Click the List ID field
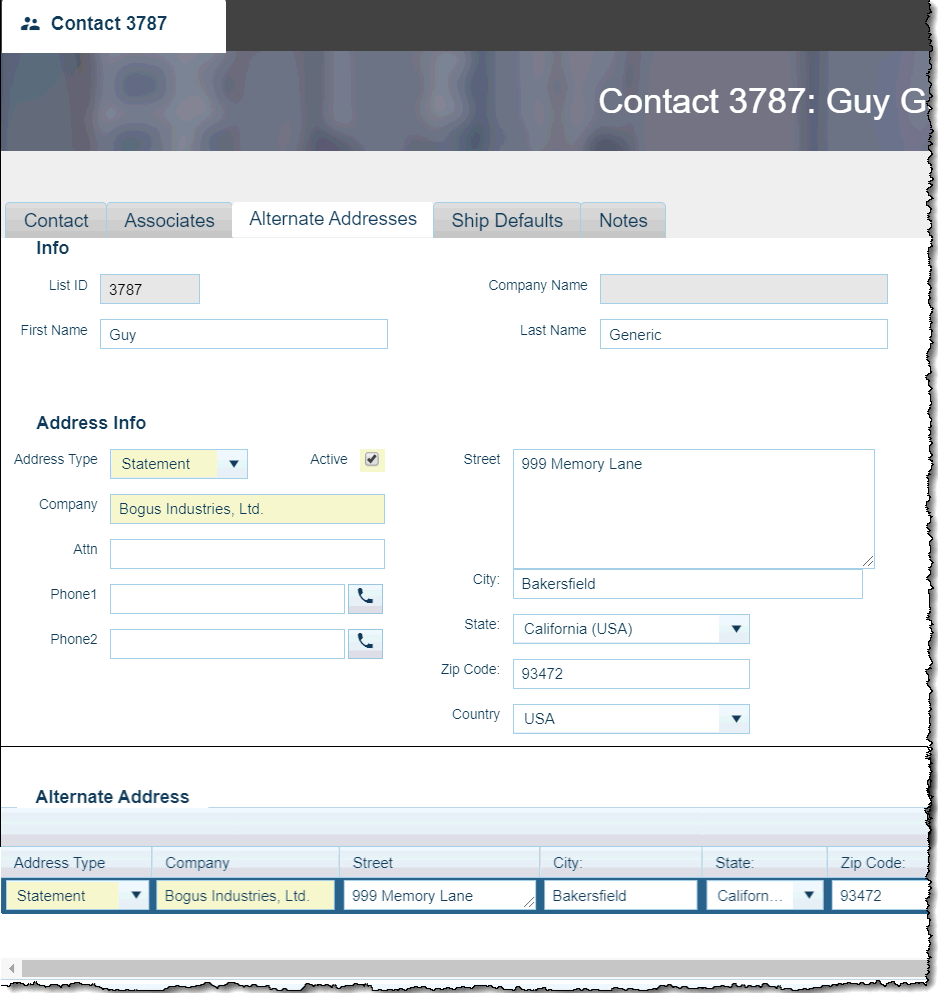 (149, 289)
